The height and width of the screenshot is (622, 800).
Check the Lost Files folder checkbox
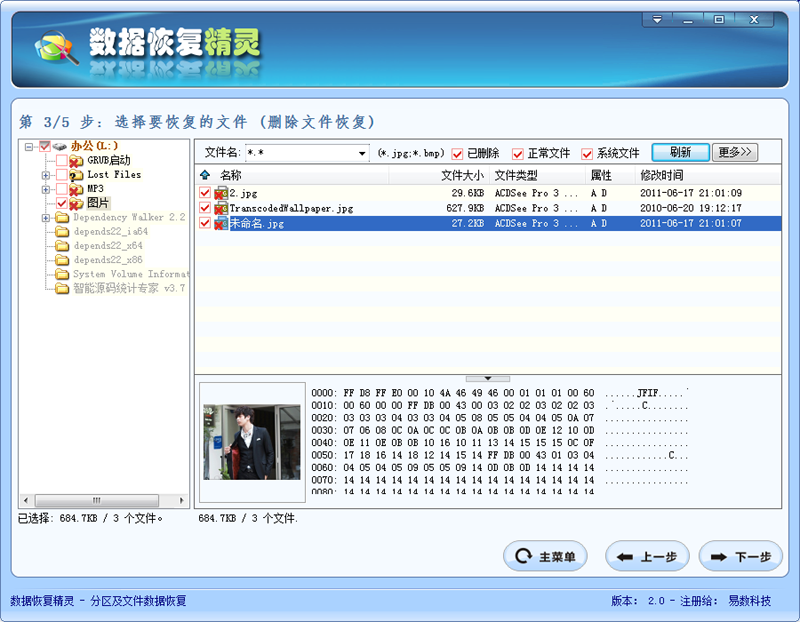point(62,175)
